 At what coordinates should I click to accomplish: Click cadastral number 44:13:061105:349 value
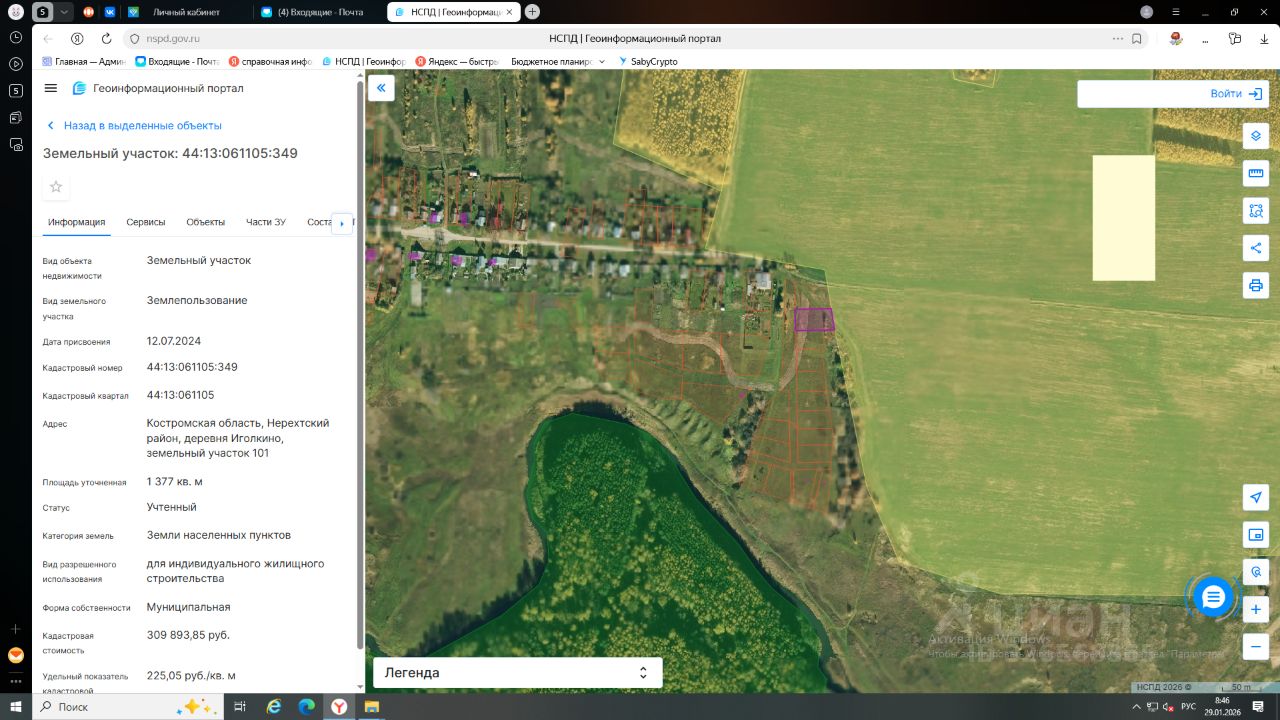tap(192, 367)
